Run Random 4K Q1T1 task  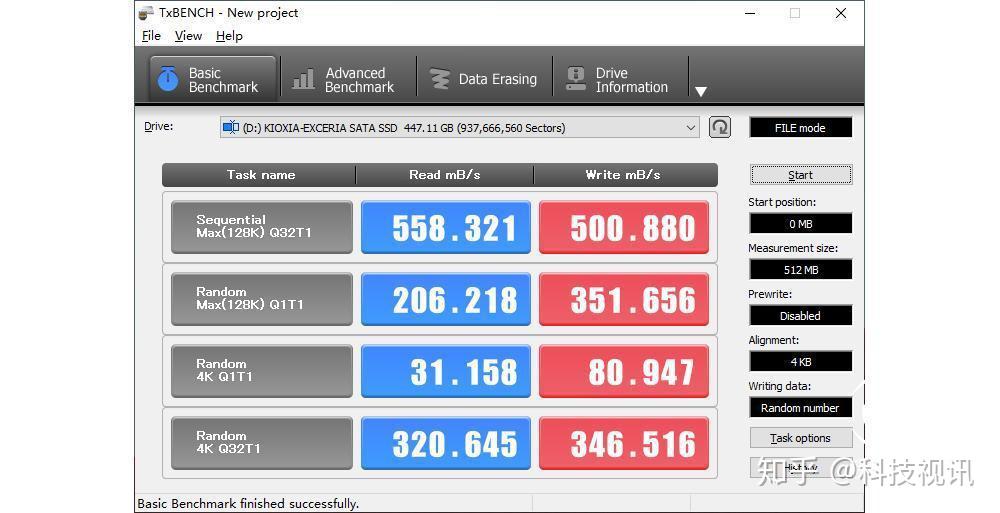pyautogui.click(x=261, y=371)
